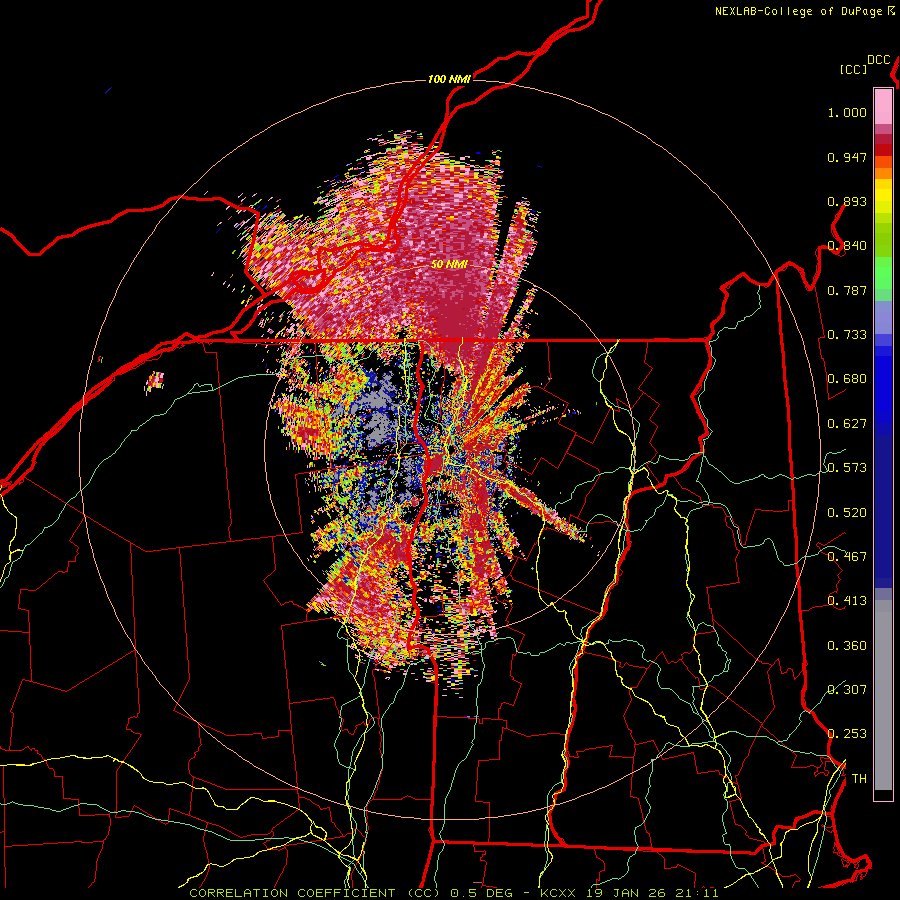Select the 0.360 legend value

tap(847, 646)
